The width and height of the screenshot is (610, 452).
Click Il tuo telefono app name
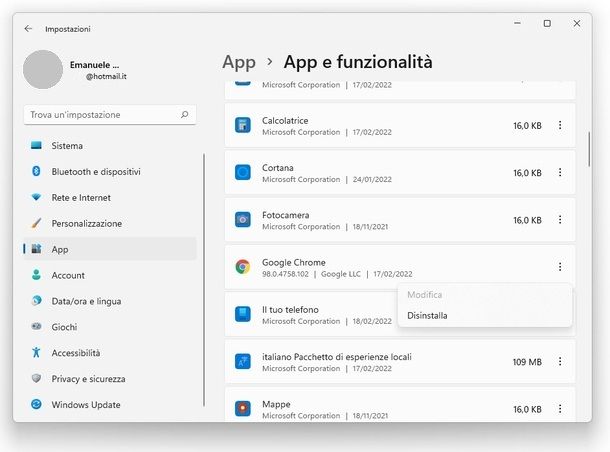(290, 310)
